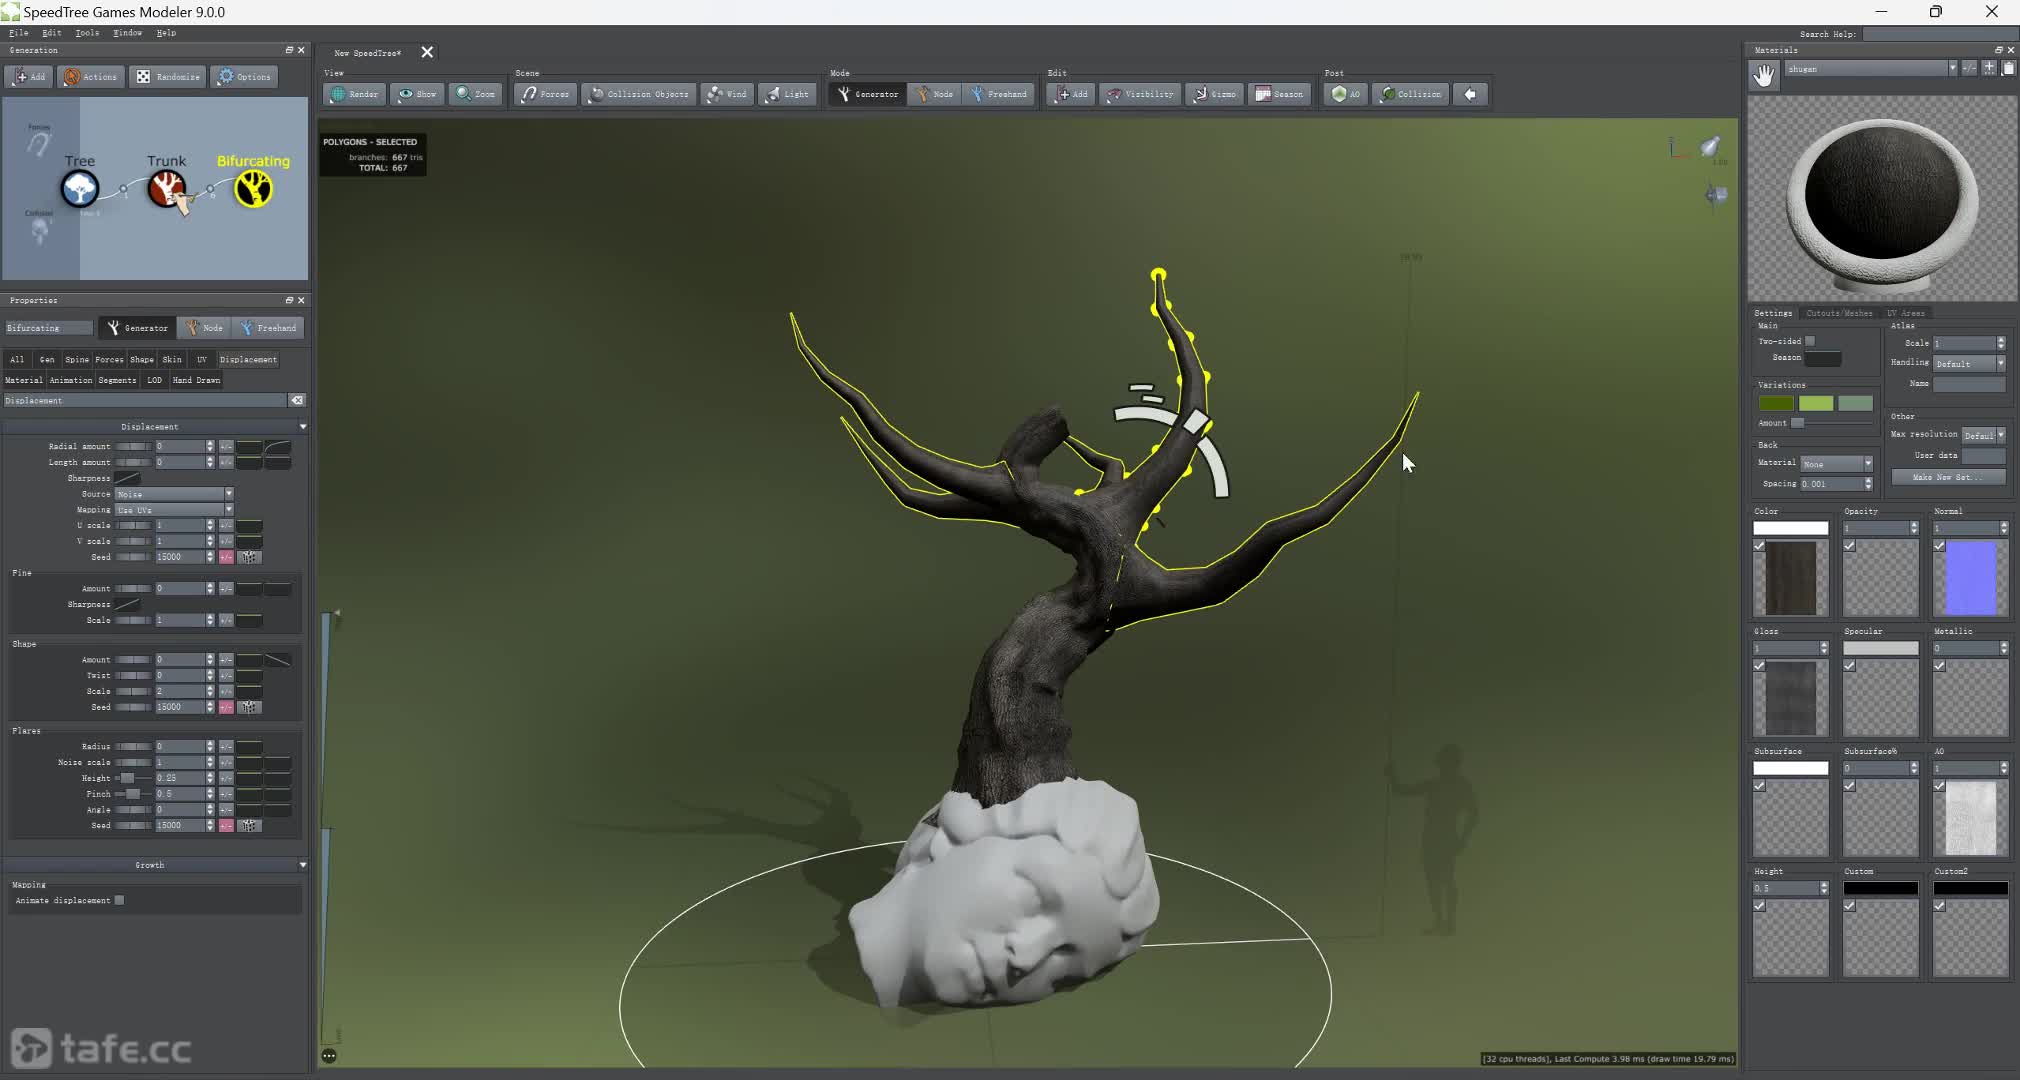Click the Randomize dice button
The image size is (2020, 1080).
point(168,77)
